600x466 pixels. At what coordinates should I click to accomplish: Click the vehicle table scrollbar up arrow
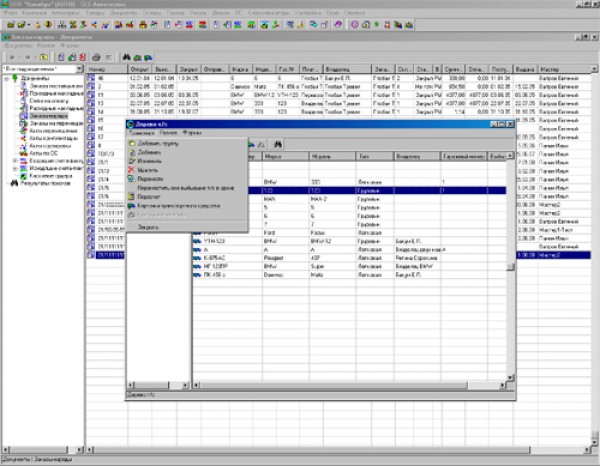511,157
